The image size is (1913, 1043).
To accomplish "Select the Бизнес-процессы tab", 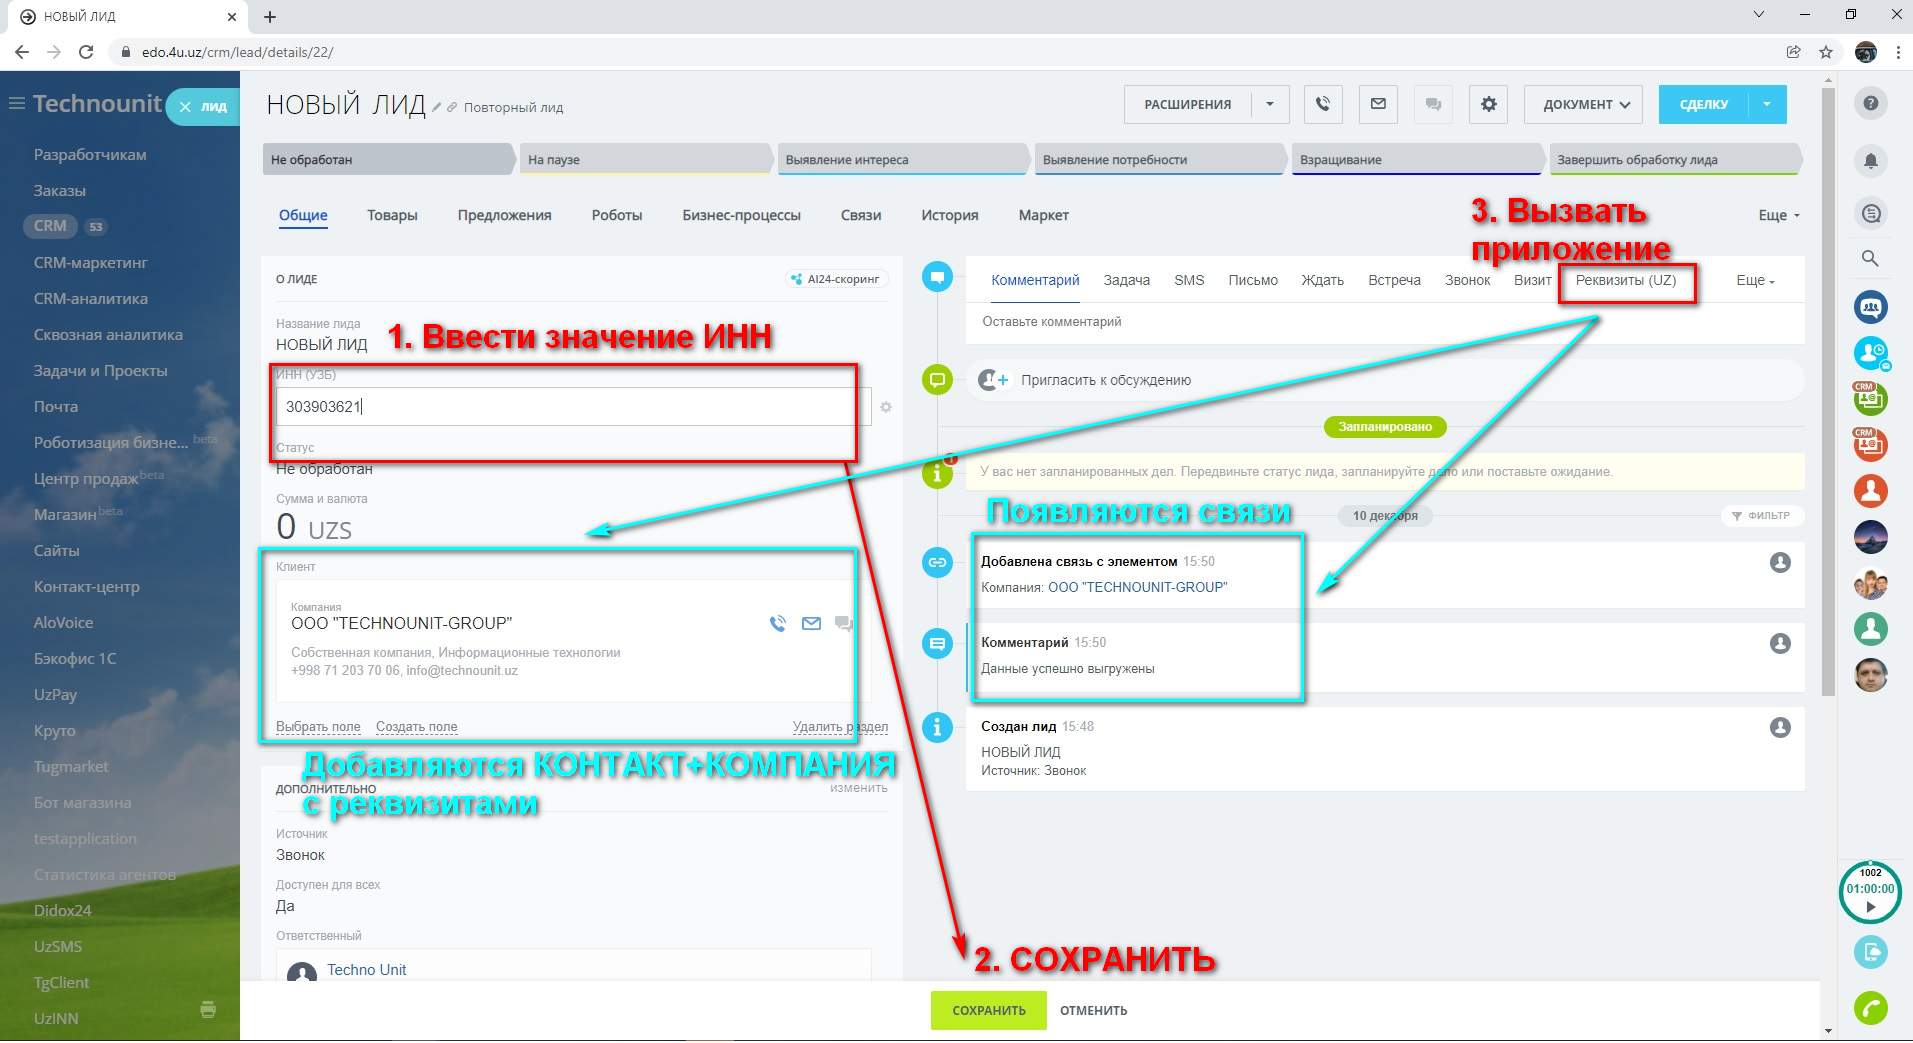I will pos(742,215).
